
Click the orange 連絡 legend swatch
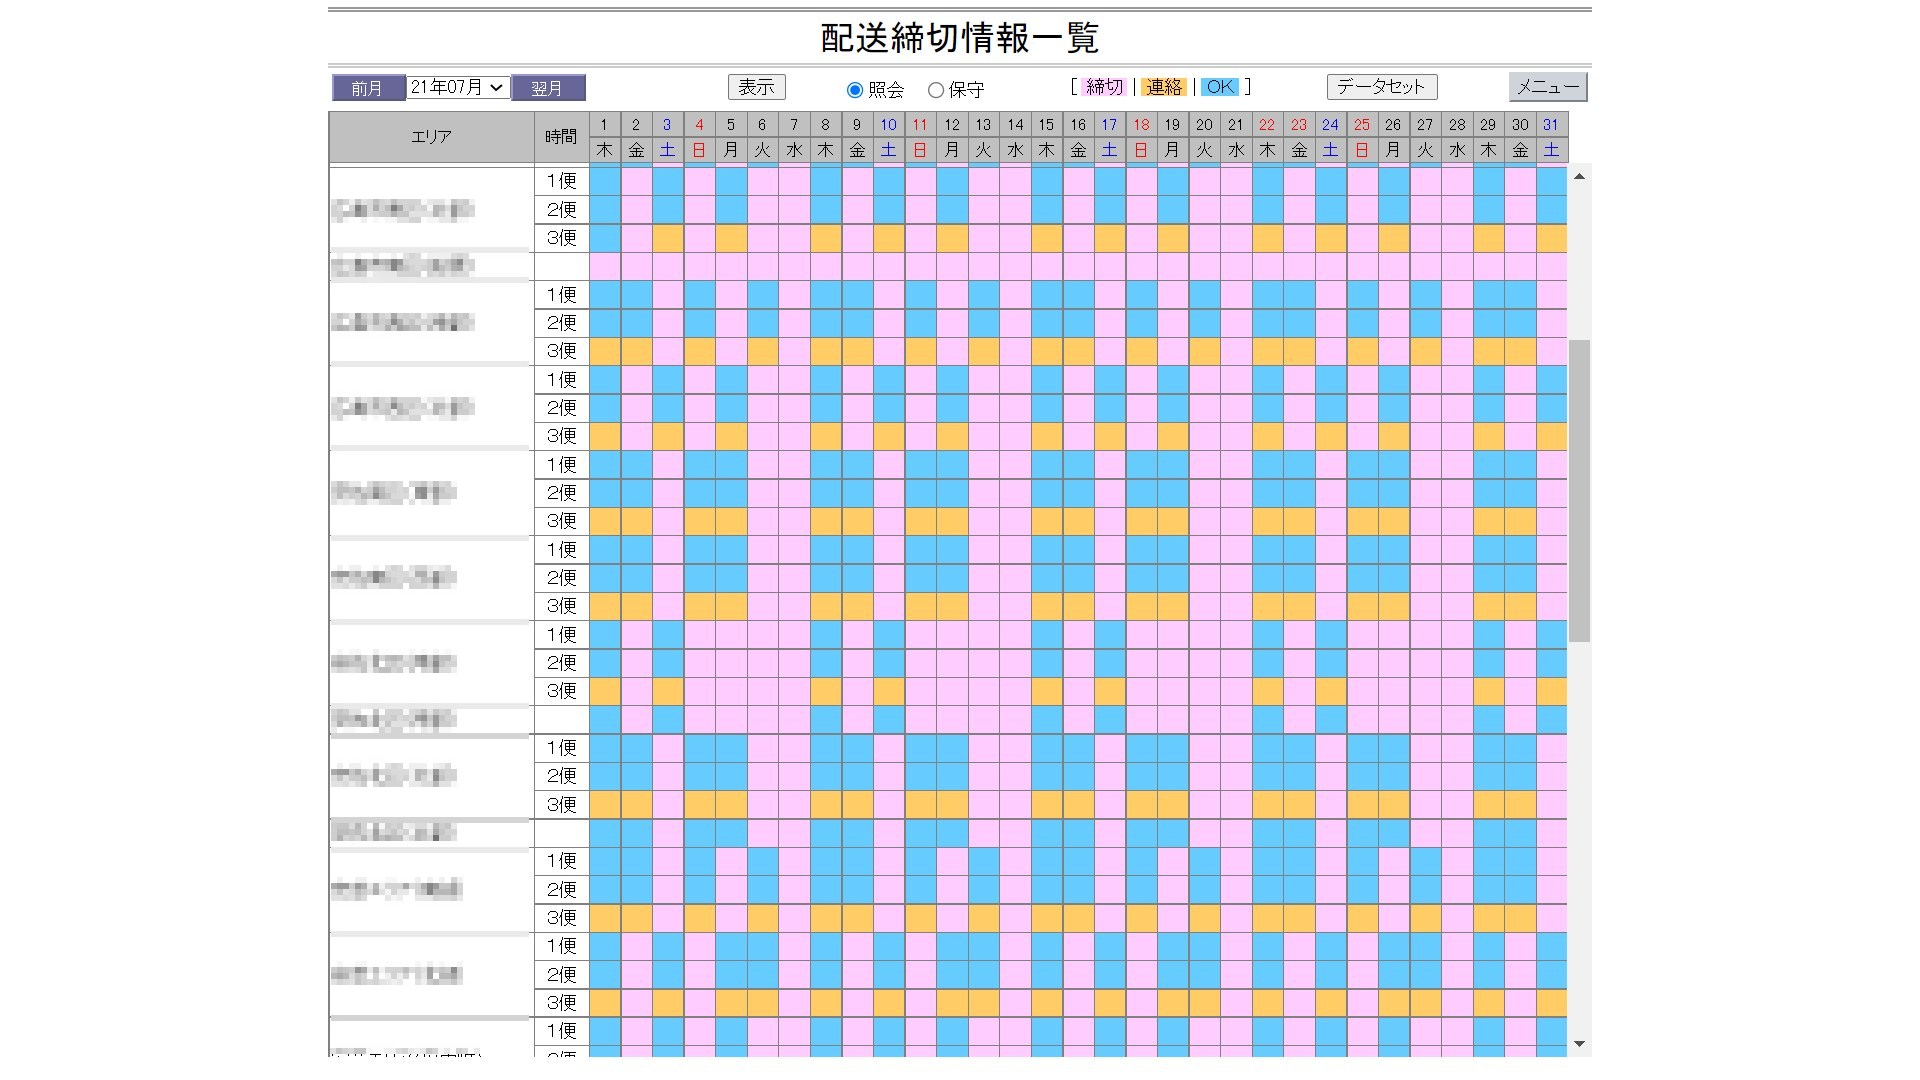(1164, 87)
